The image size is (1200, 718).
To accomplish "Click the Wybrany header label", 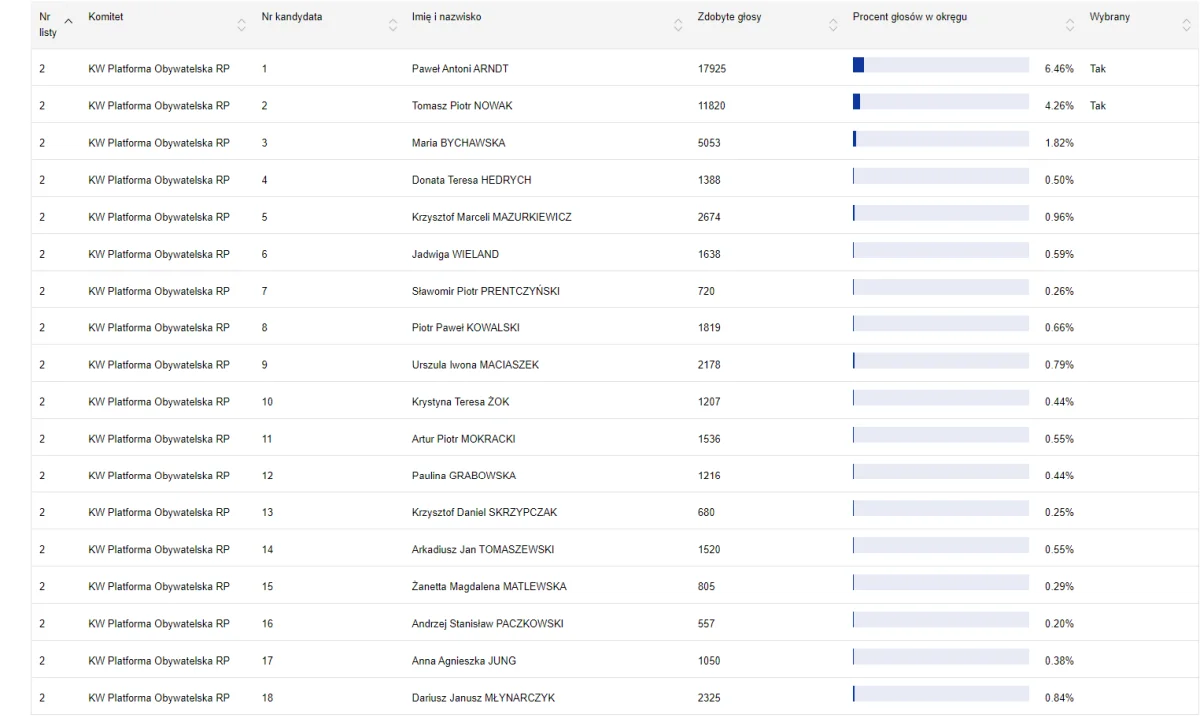I will coord(1110,17).
